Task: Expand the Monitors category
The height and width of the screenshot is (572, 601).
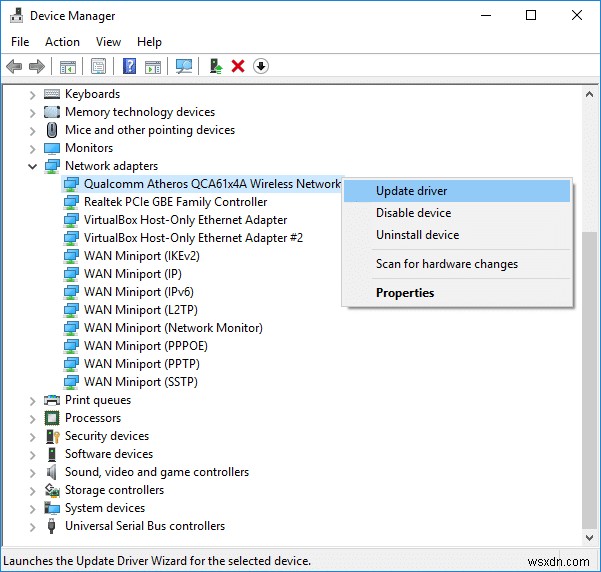Action: click(33, 149)
